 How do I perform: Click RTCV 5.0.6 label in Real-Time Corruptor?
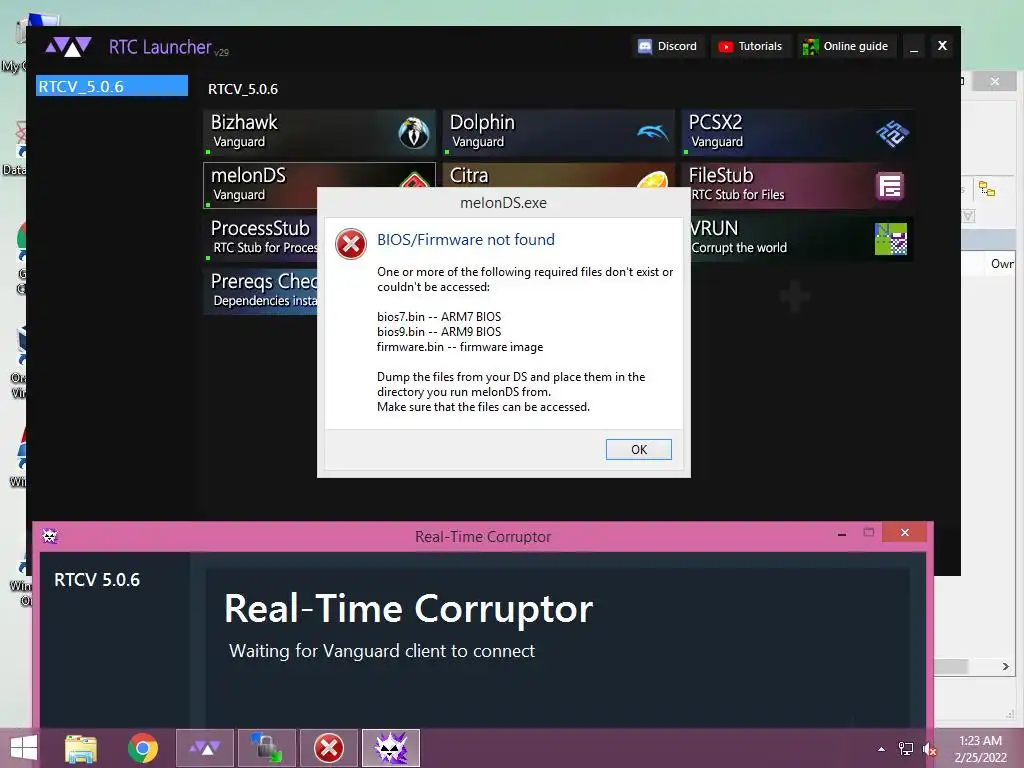click(97, 580)
